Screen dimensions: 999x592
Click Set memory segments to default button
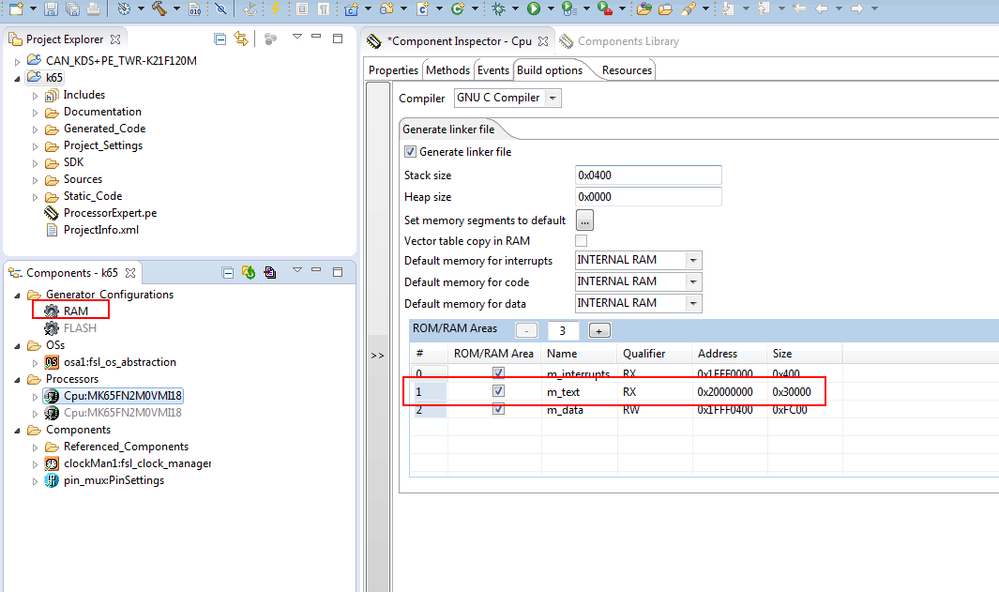tap(585, 220)
